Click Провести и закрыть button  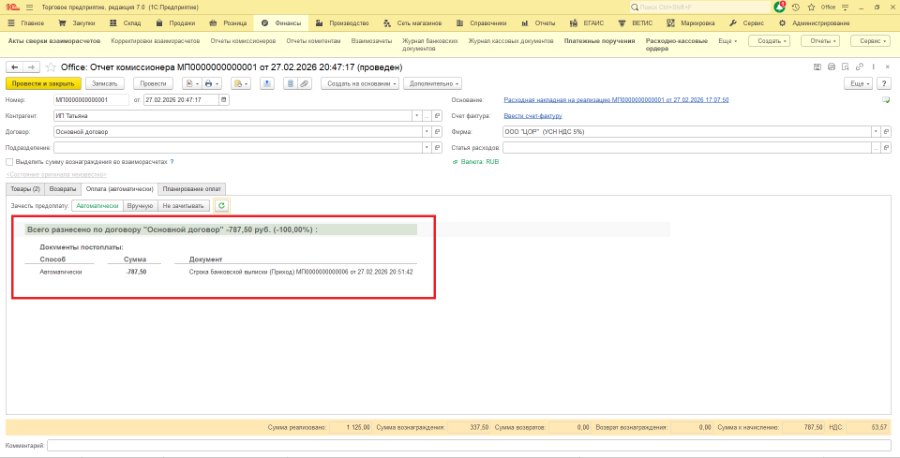point(44,84)
